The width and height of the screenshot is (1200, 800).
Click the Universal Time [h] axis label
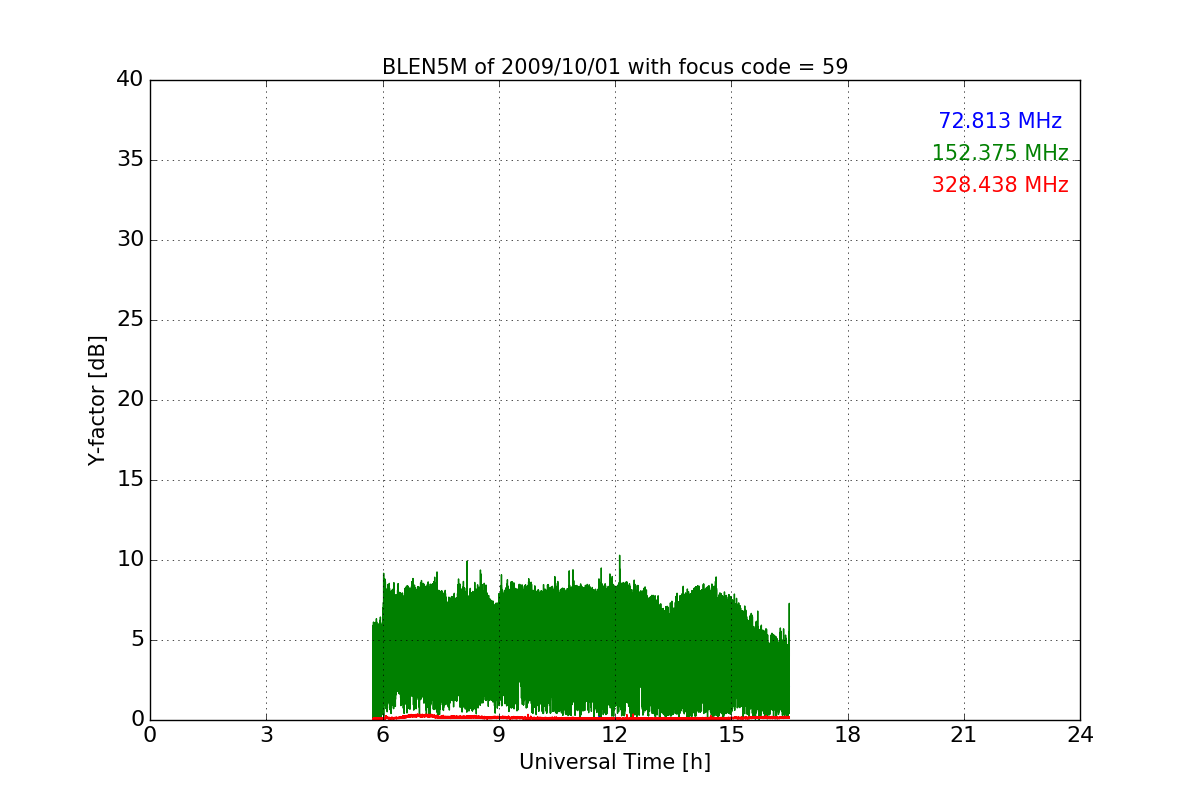pos(615,762)
